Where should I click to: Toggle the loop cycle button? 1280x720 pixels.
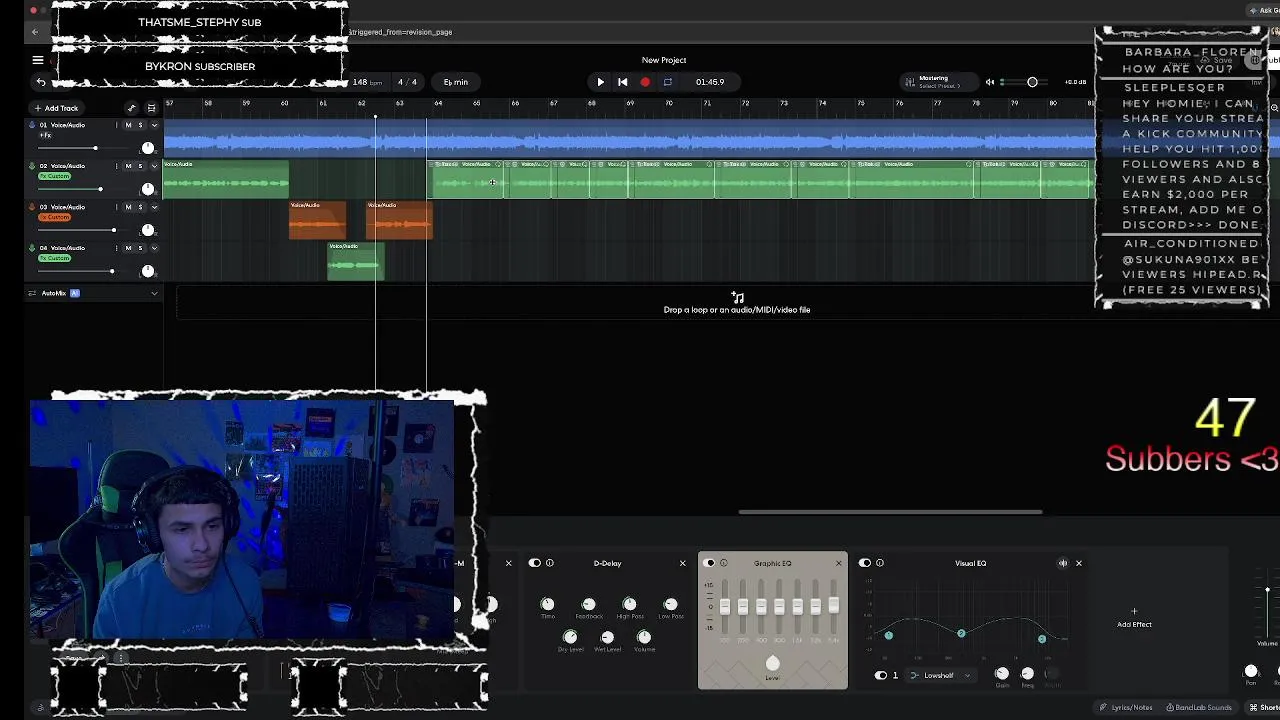[x=668, y=82]
